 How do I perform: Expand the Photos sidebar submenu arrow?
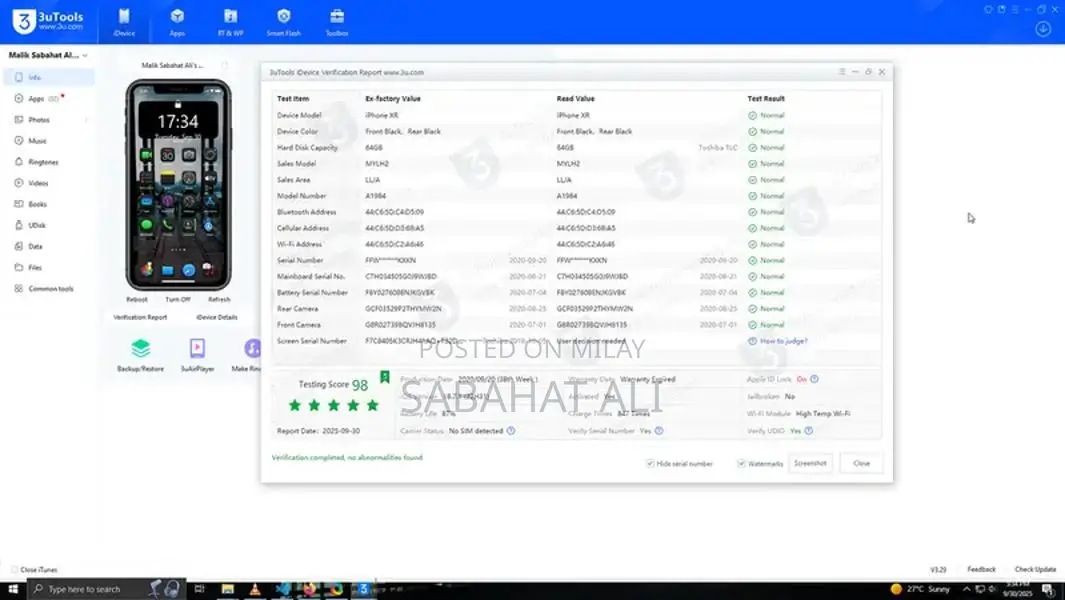tap(86, 120)
